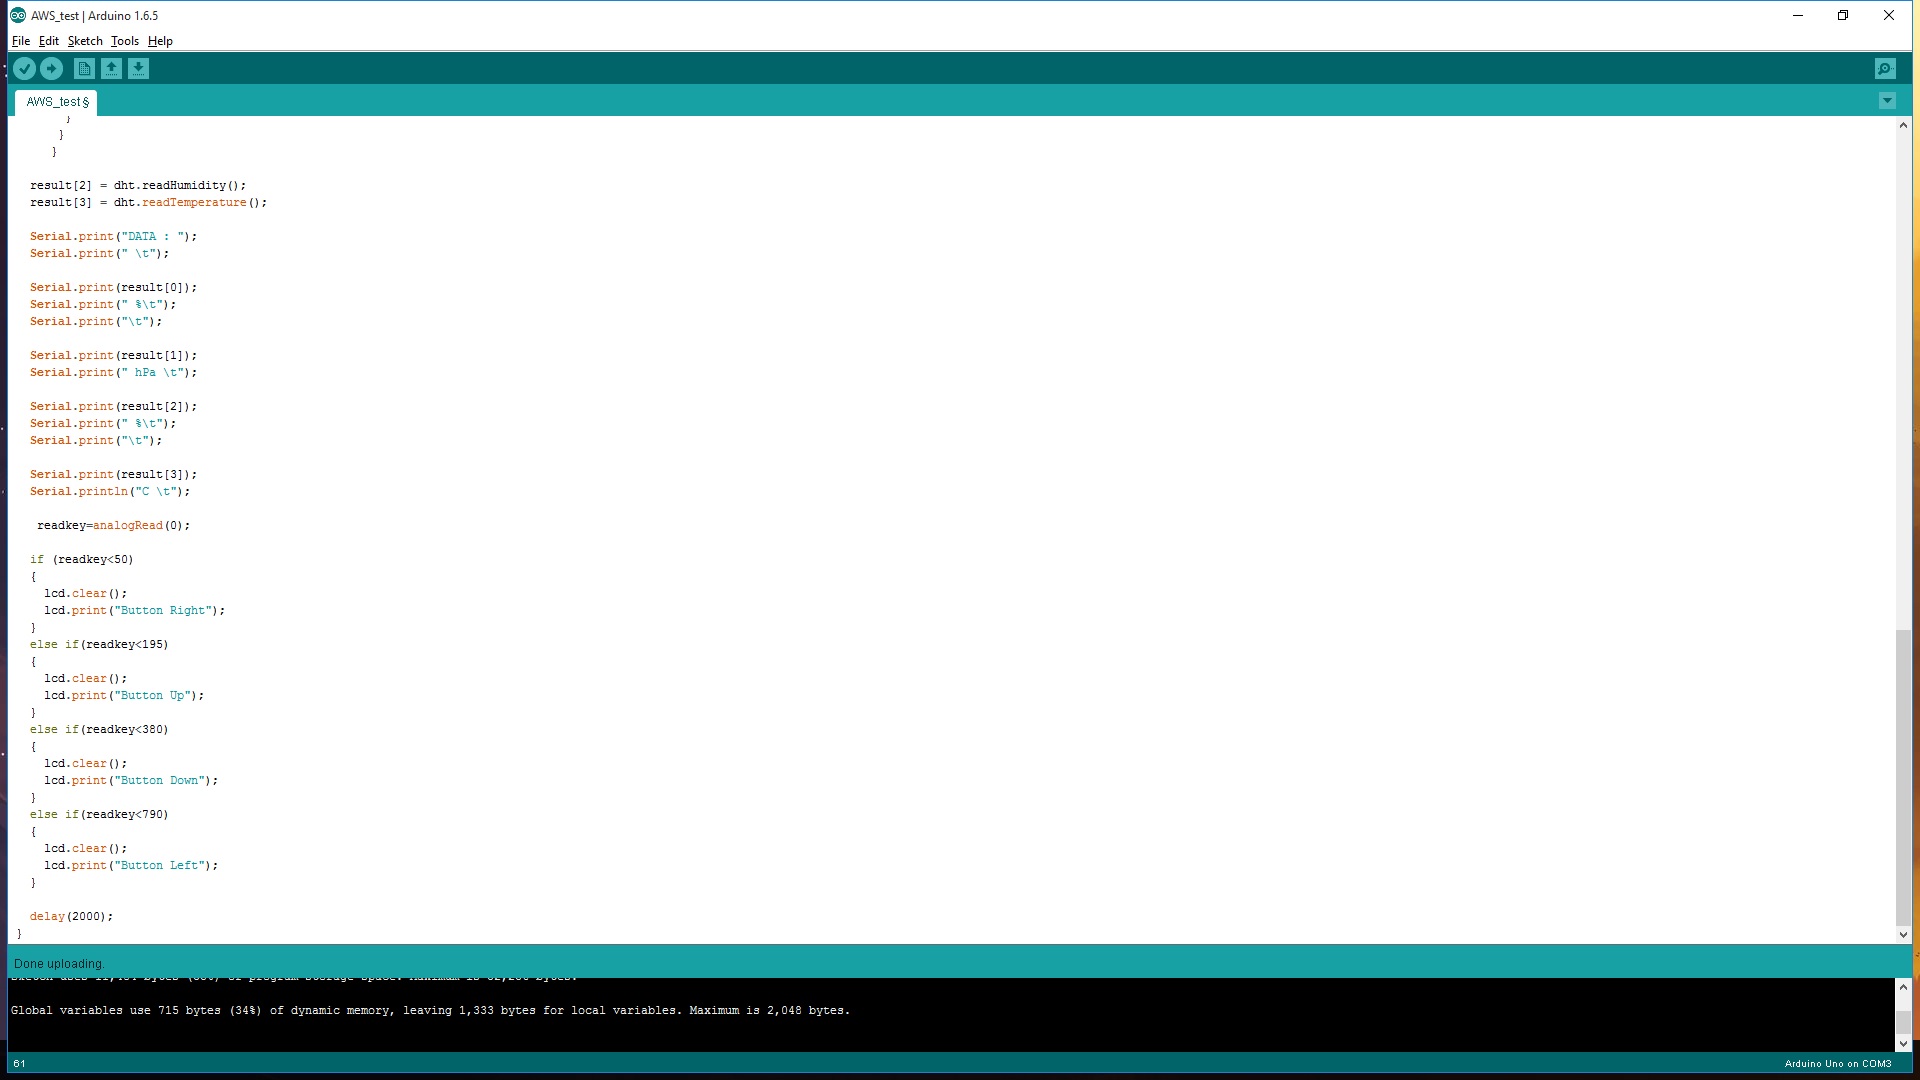The image size is (1920, 1080).
Task: Click the lcd.print("Button Up") line
Action: click(x=124, y=696)
